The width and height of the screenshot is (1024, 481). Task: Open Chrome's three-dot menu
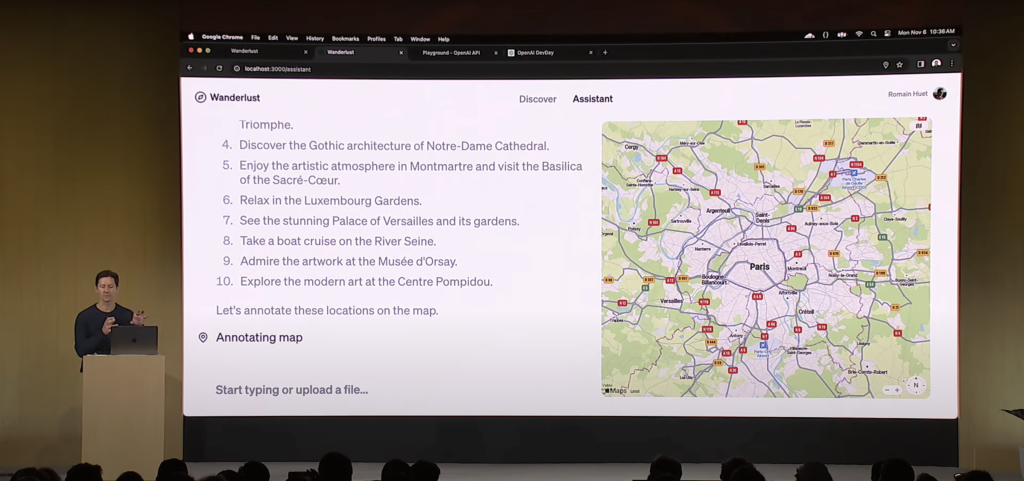point(952,63)
